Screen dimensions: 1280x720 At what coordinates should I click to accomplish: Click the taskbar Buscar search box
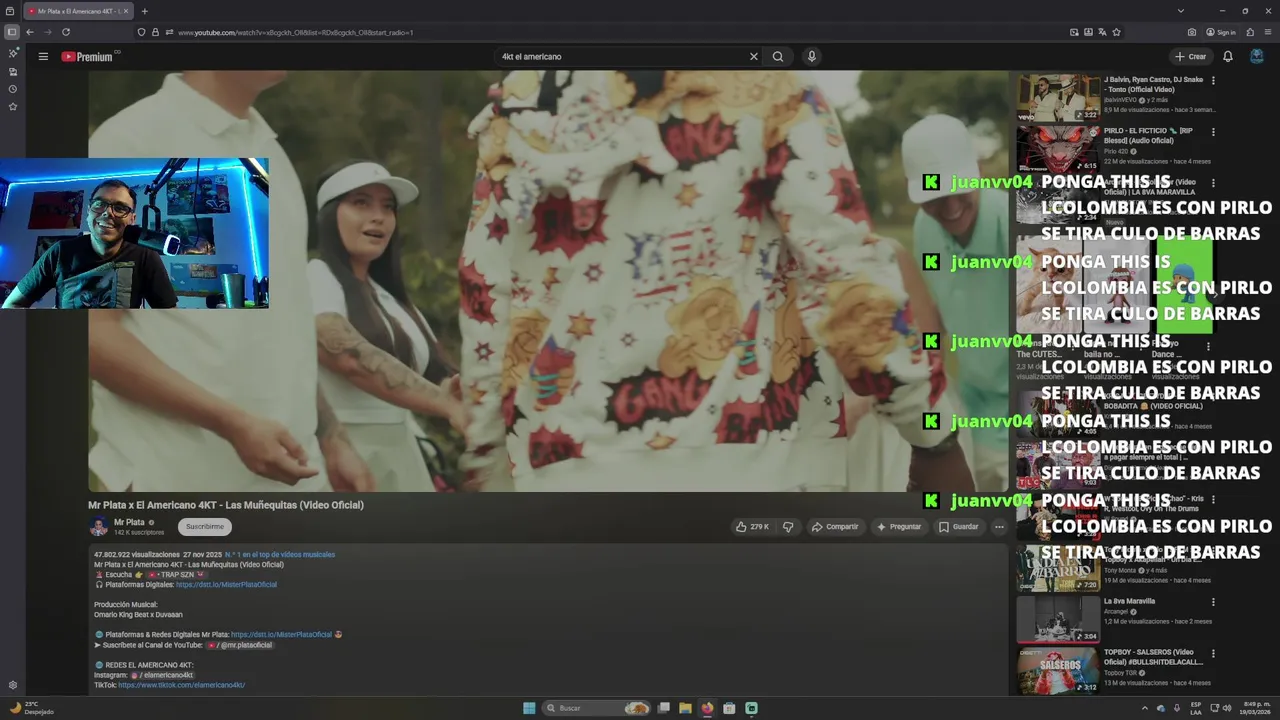pyautogui.click(x=597, y=708)
